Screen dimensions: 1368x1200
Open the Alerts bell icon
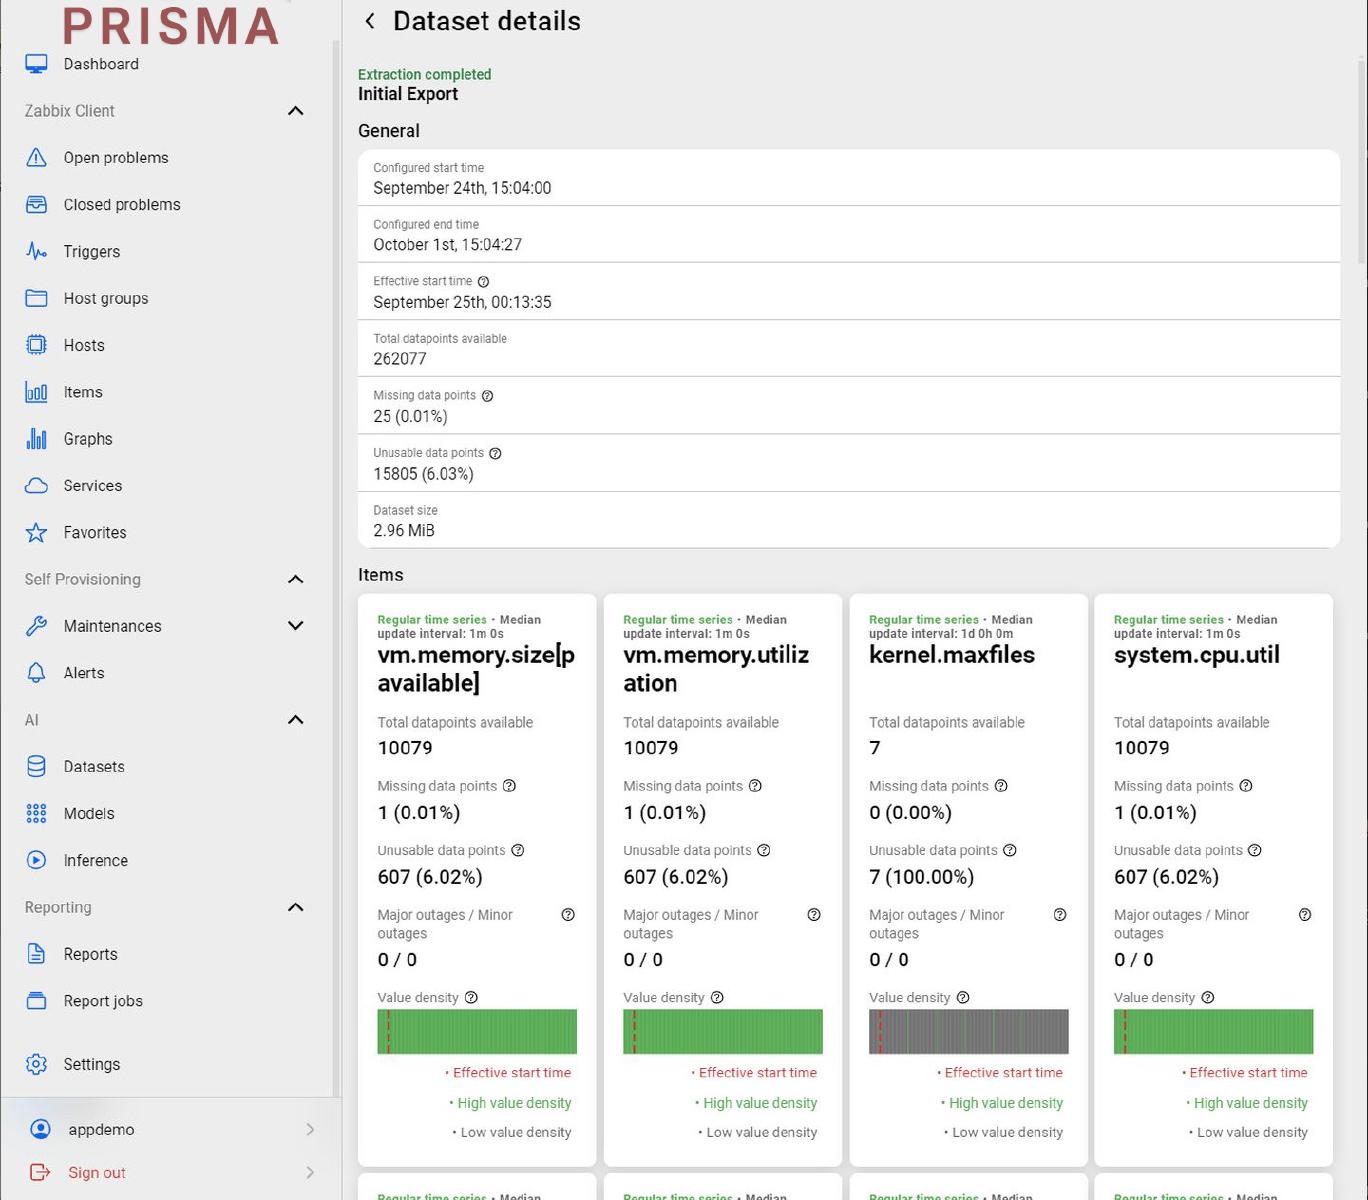point(36,672)
